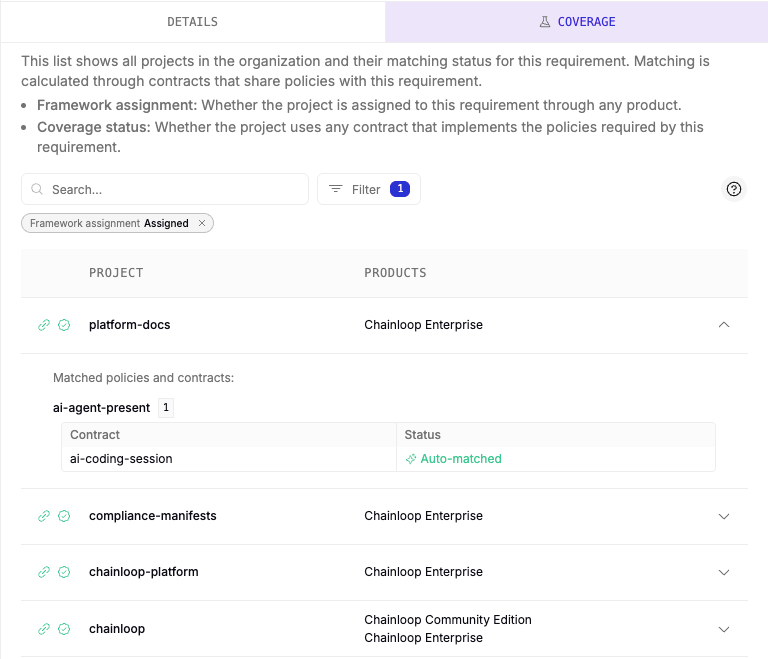Click Chainloop Community Edition product text
This screenshot has width=768, height=659.
pyautogui.click(x=448, y=620)
